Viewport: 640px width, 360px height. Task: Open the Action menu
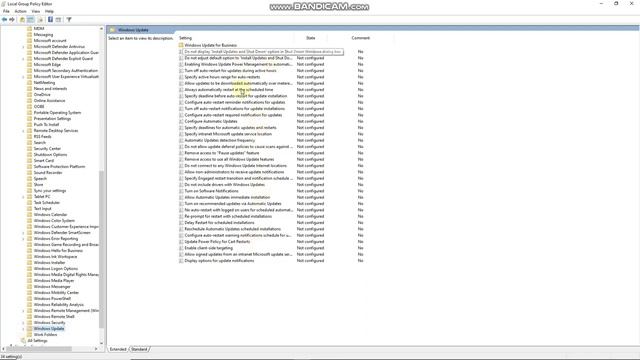coord(20,11)
